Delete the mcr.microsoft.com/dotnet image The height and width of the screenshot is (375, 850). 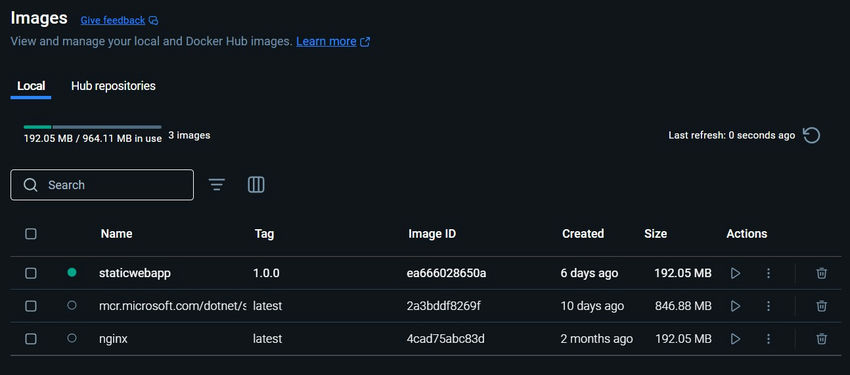pos(821,306)
